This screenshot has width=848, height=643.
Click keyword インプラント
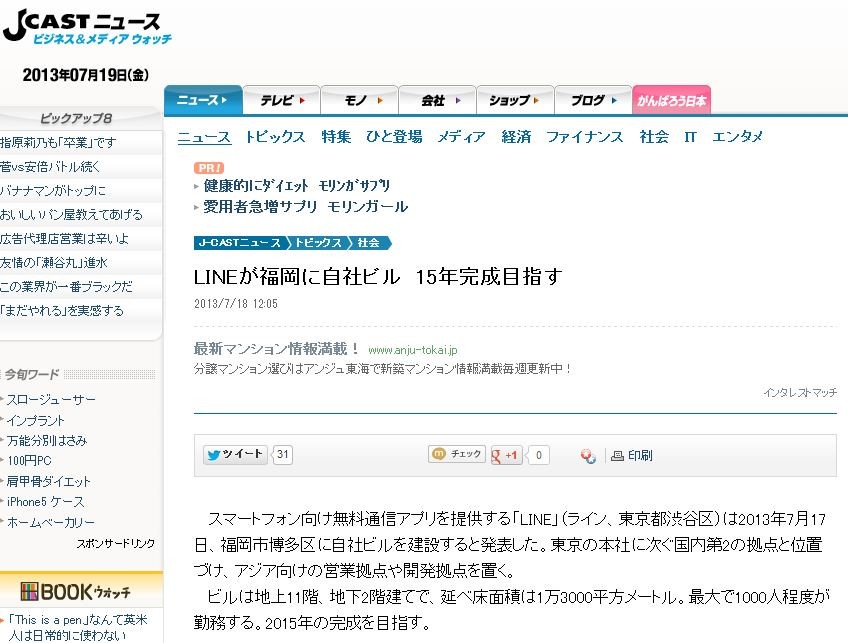[x=35, y=420]
